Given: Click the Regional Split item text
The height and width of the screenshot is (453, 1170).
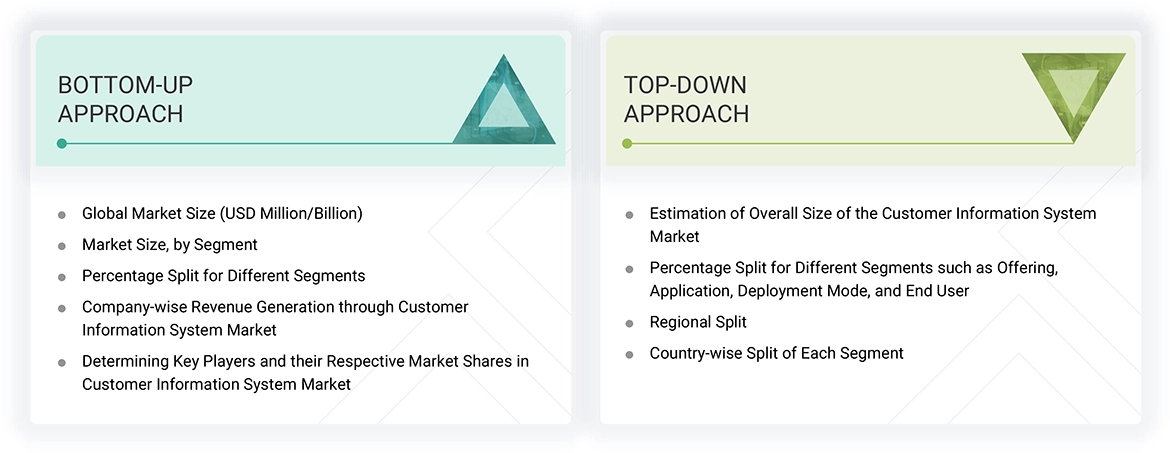Looking at the screenshot, I should point(698,323).
